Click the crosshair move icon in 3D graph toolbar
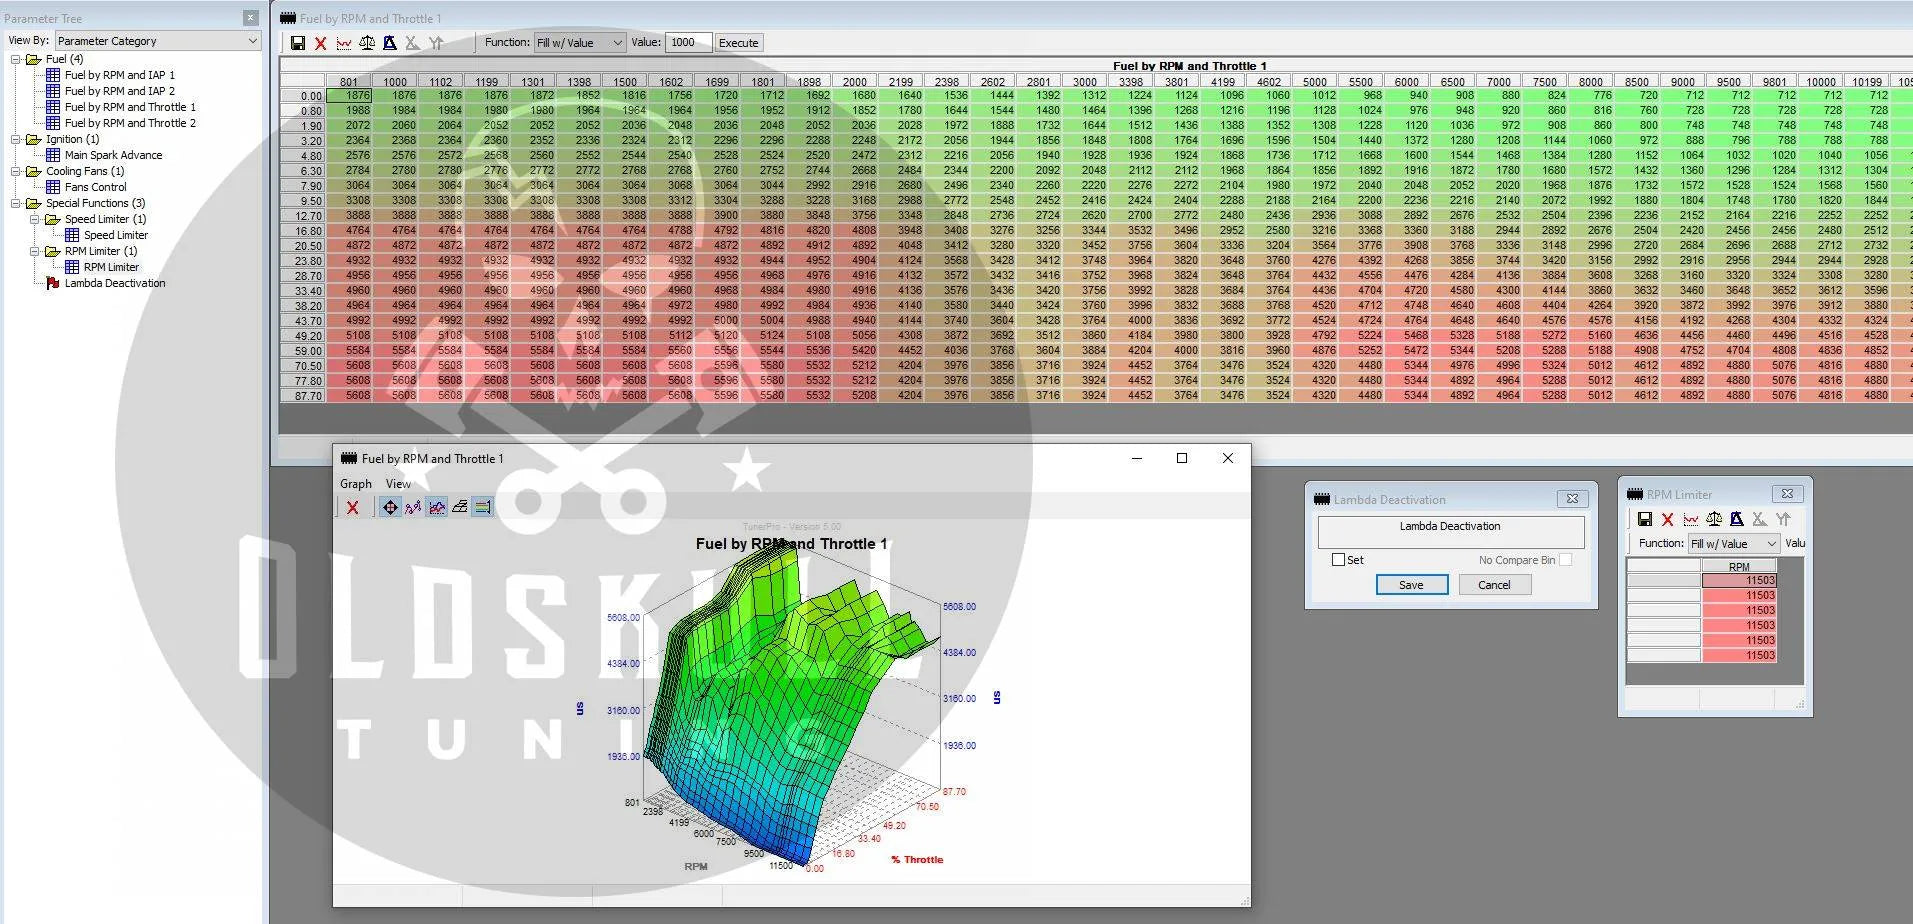 pyautogui.click(x=390, y=507)
